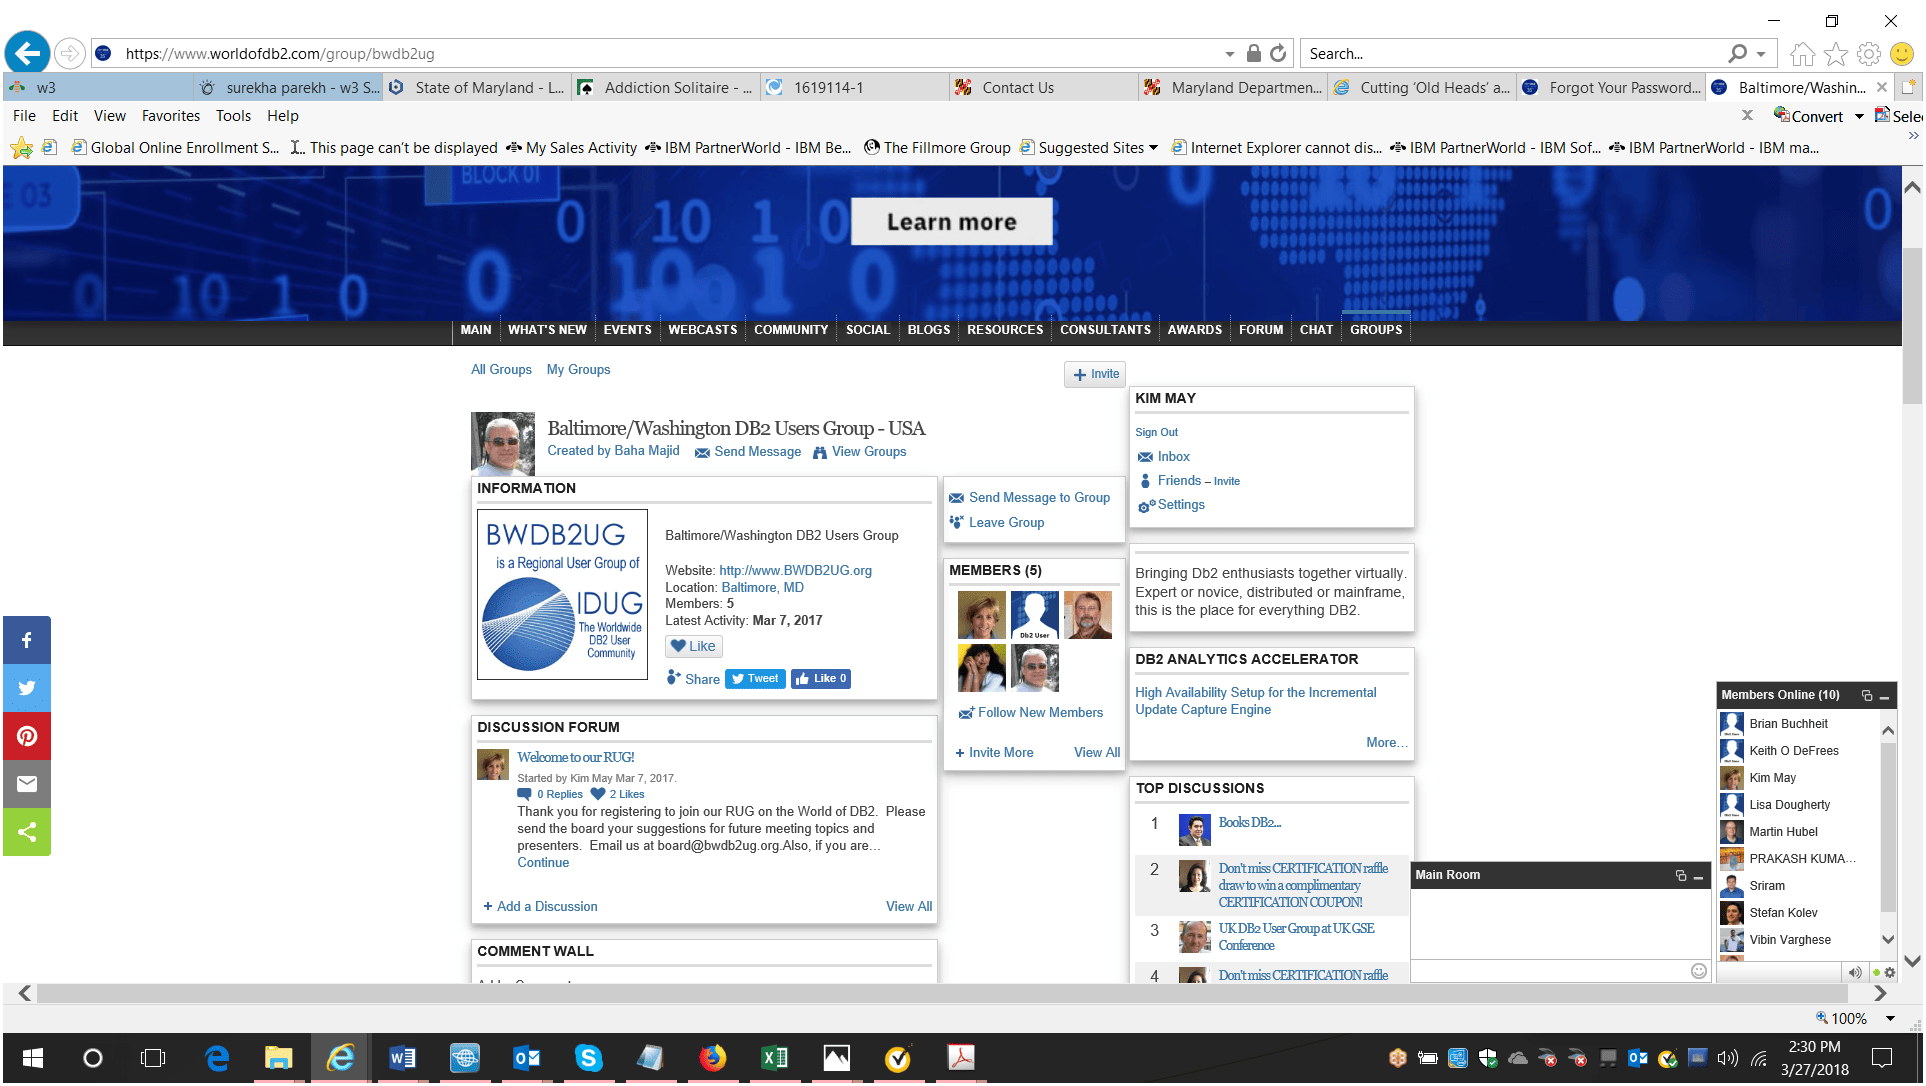
Task: Share page via Twitter sidebar icon
Action: [27, 688]
